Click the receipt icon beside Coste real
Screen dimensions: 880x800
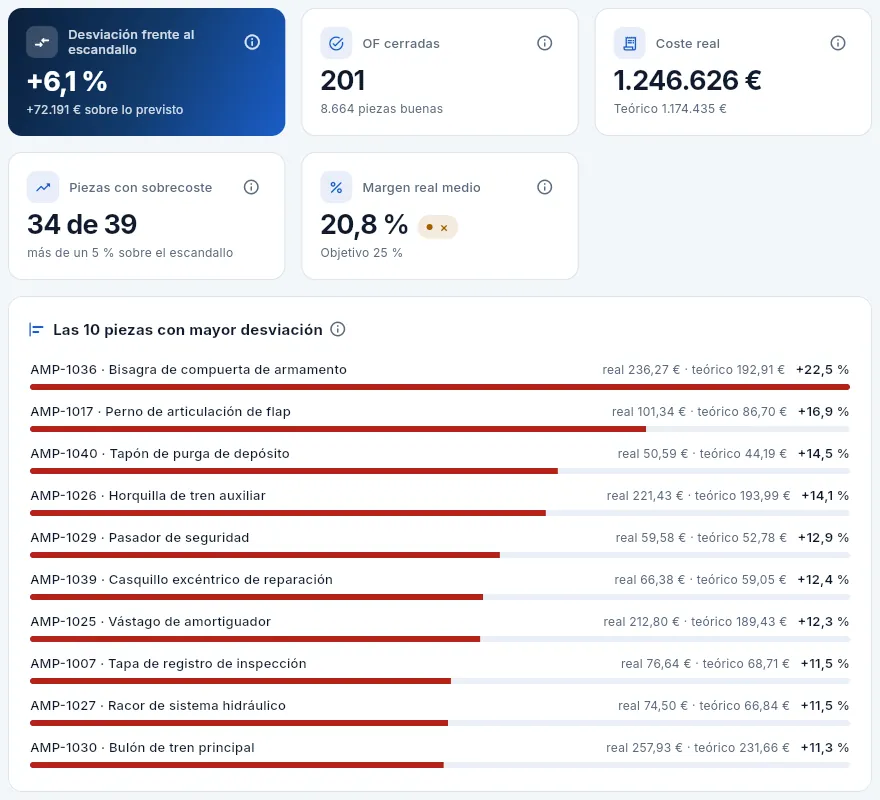[630, 43]
